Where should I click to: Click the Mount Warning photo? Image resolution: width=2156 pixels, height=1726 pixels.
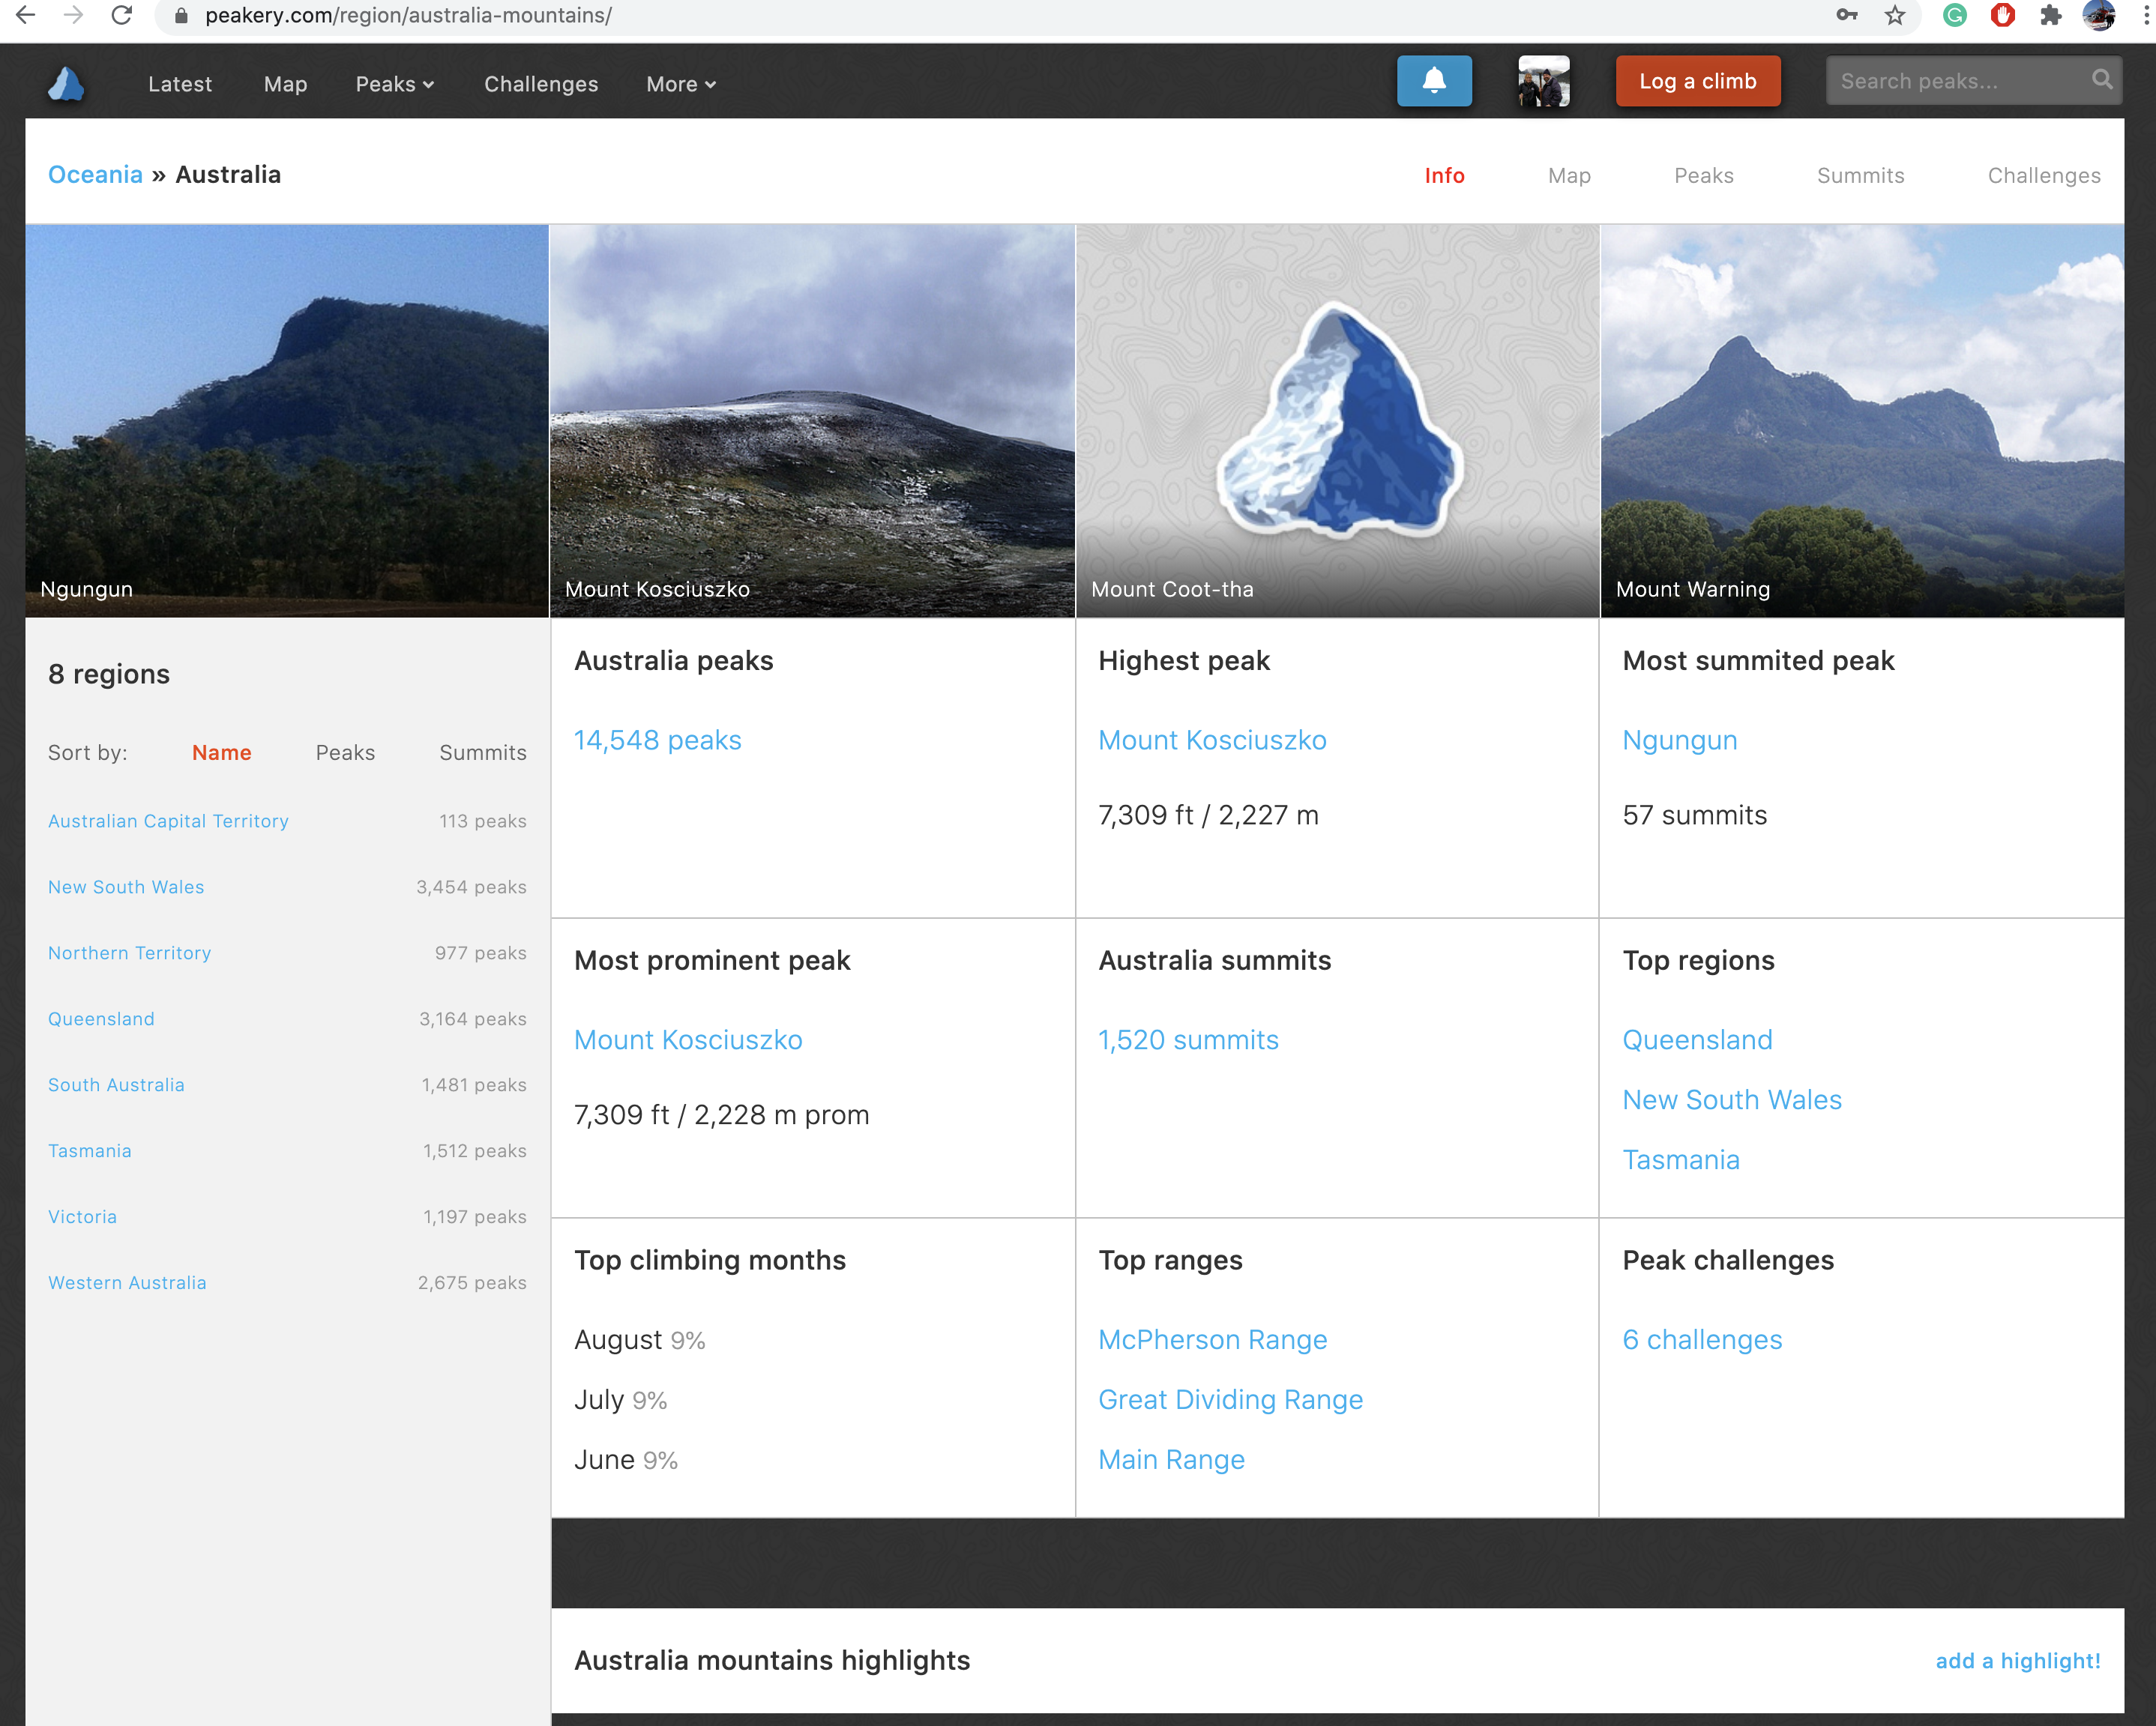(1861, 420)
